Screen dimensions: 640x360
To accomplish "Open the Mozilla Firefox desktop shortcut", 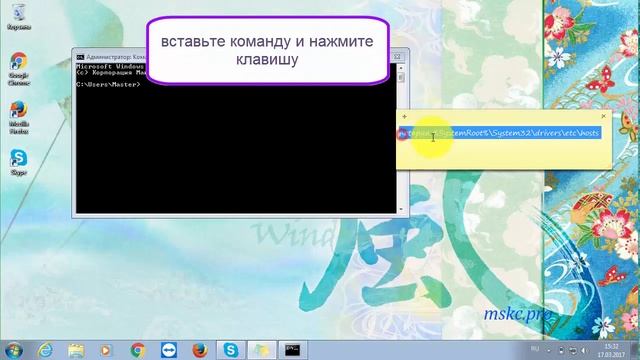I will pos(19,118).
